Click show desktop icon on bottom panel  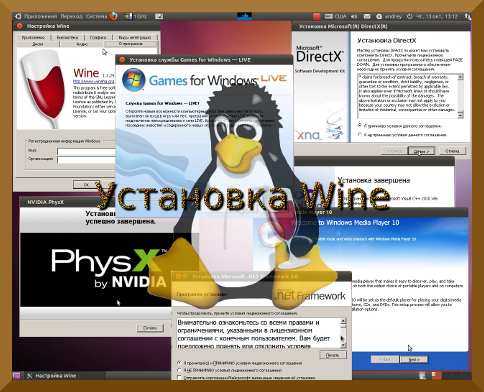(16, 376)
